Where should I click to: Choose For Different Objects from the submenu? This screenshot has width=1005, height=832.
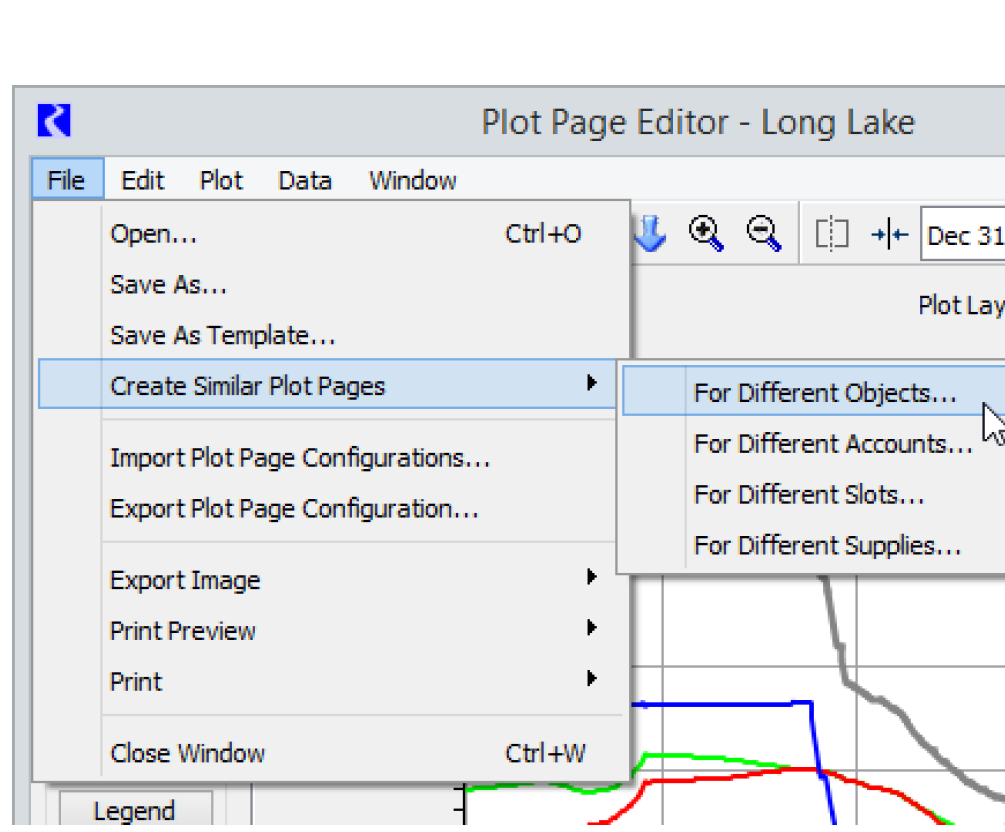825,393
